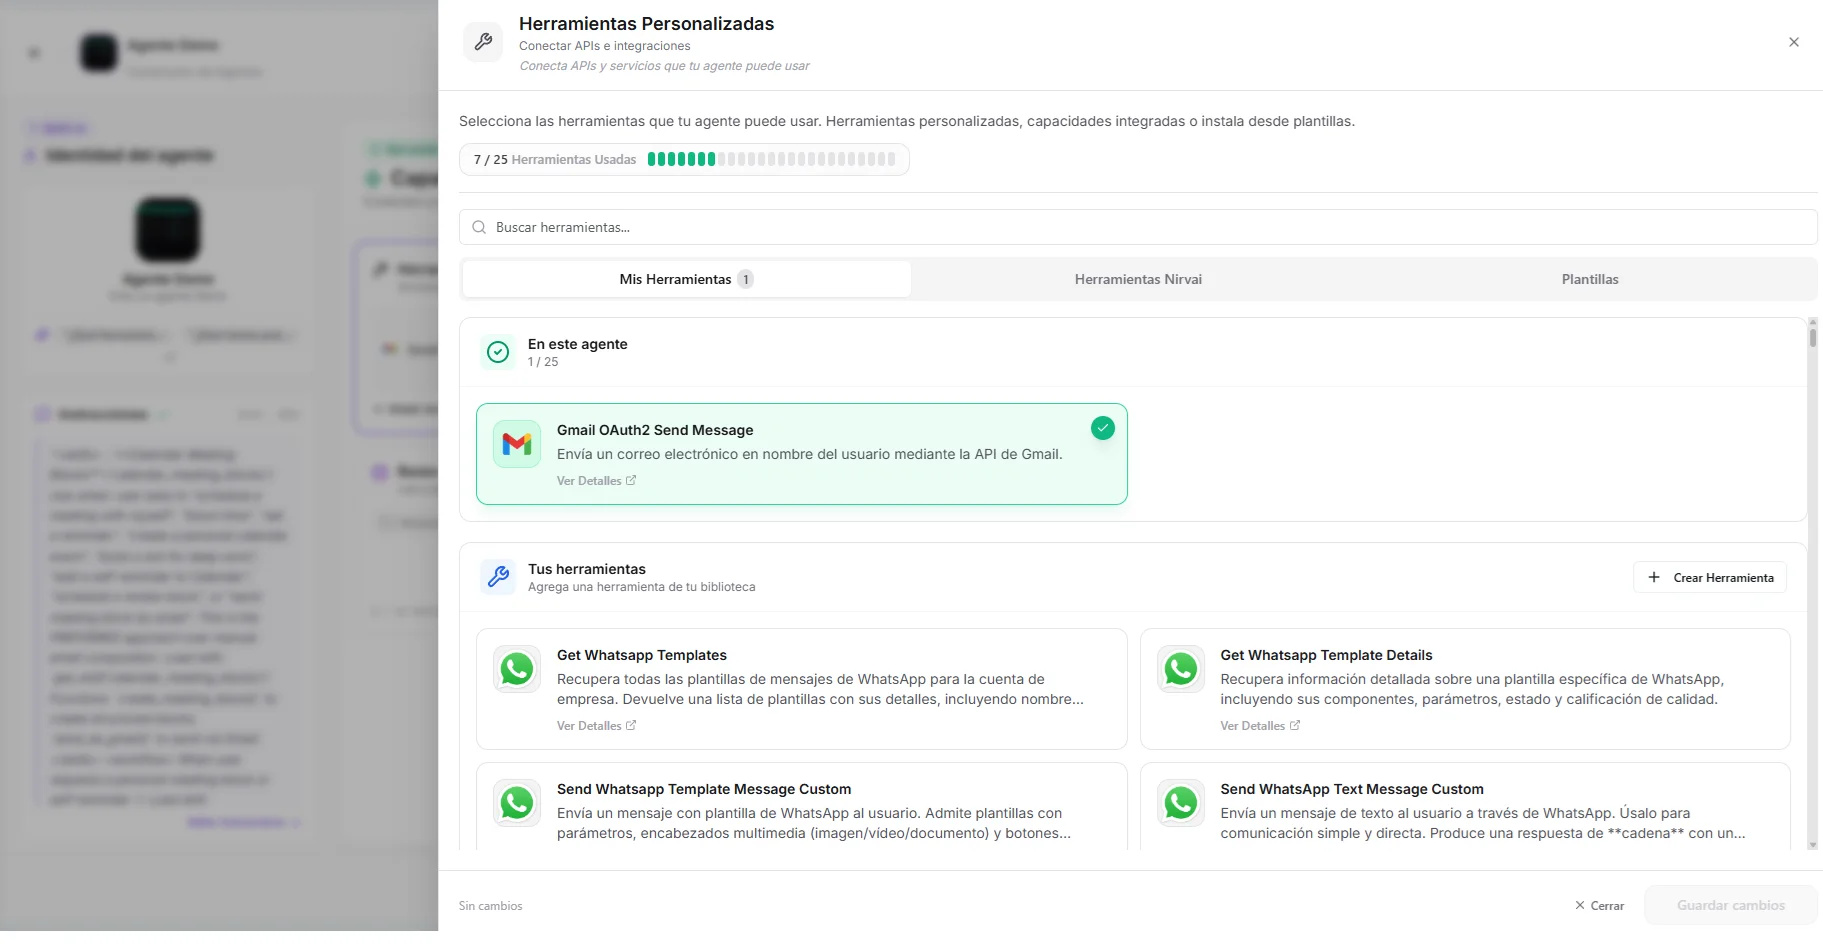Click the WhatsApp icon of Get Whatsapp Templates
The width and height of the screenshot is (1823, 945).
(x=517, y=669)
